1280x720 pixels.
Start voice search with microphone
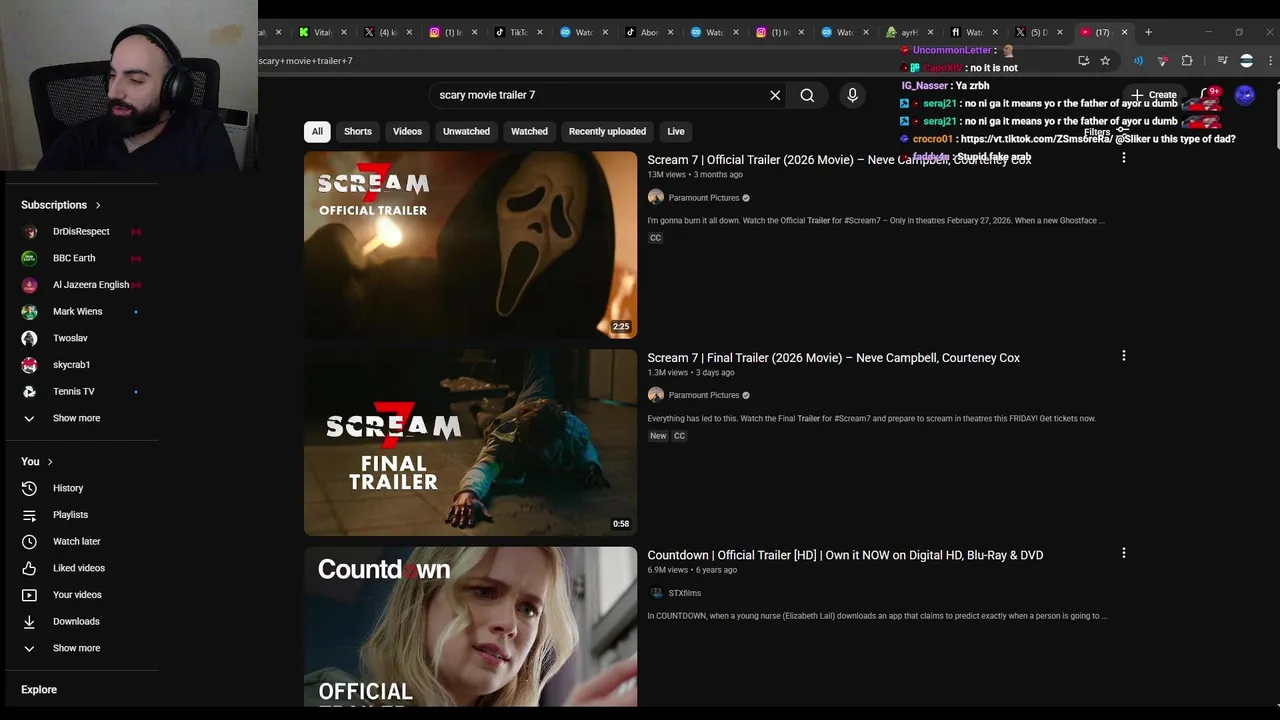click(852, 95)
